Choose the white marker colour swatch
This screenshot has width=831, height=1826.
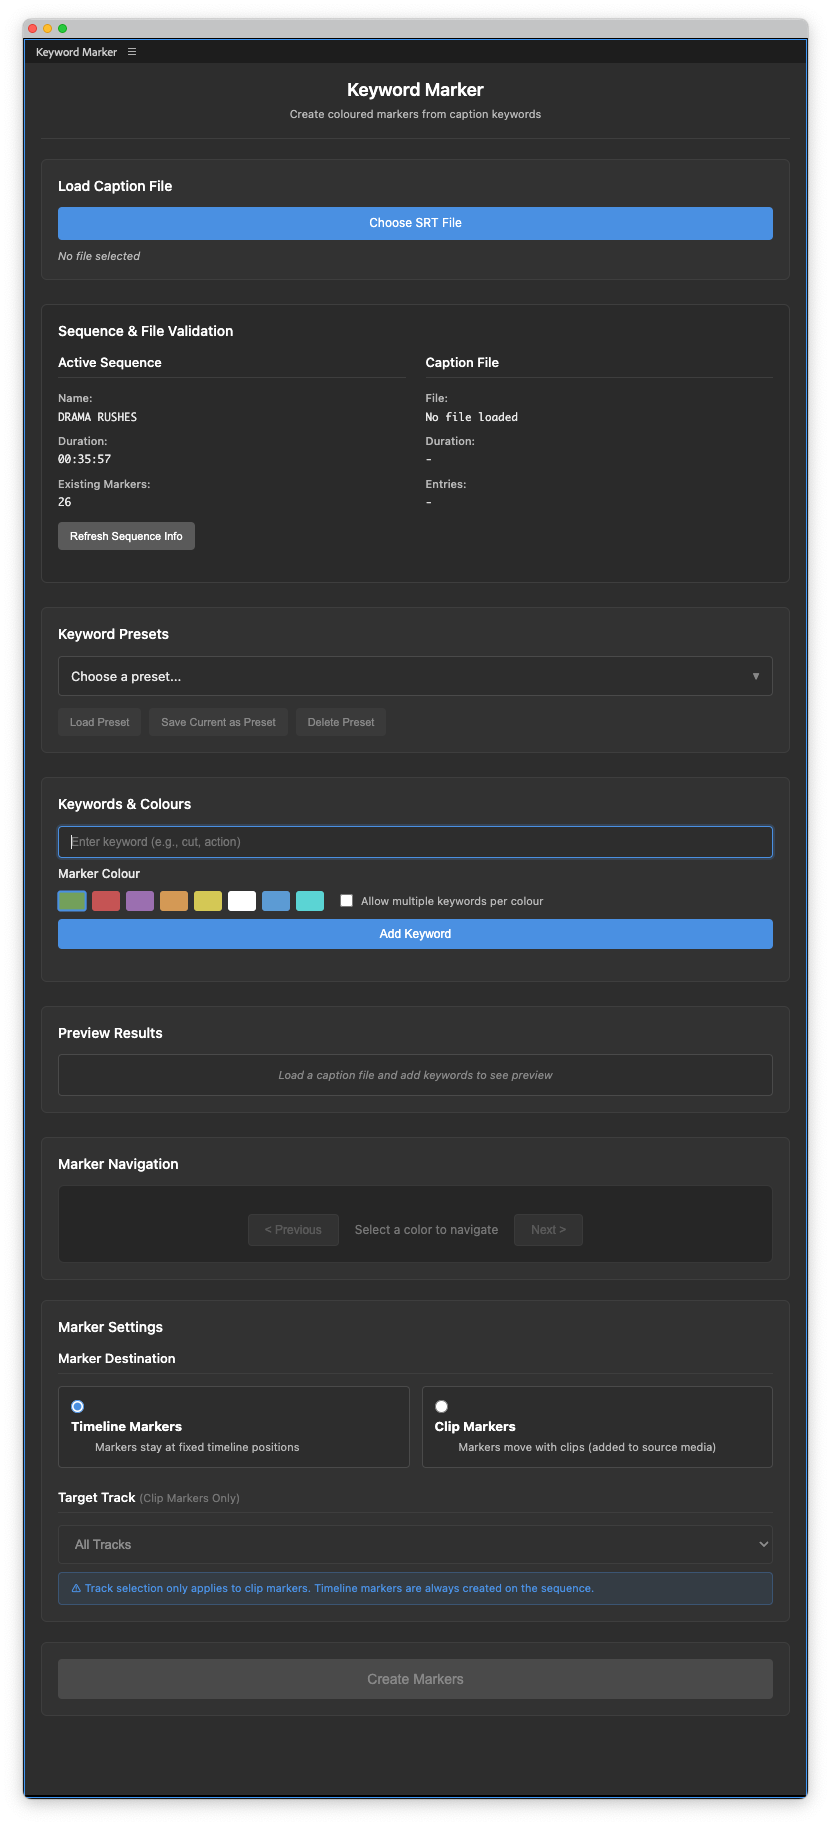(x=242, y=901)
